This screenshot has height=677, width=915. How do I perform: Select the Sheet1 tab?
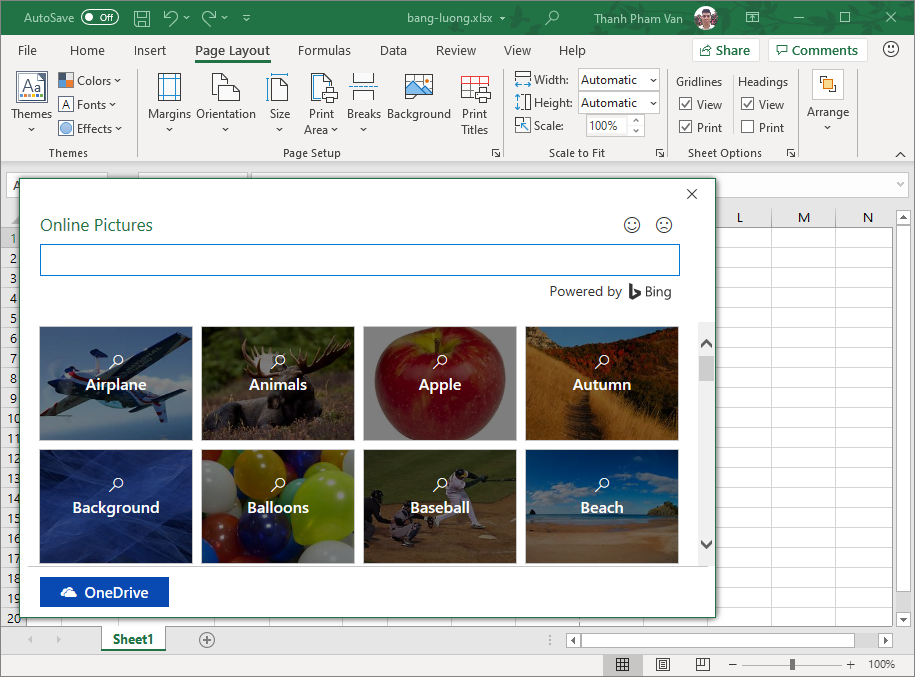click(x=133, y=639)
